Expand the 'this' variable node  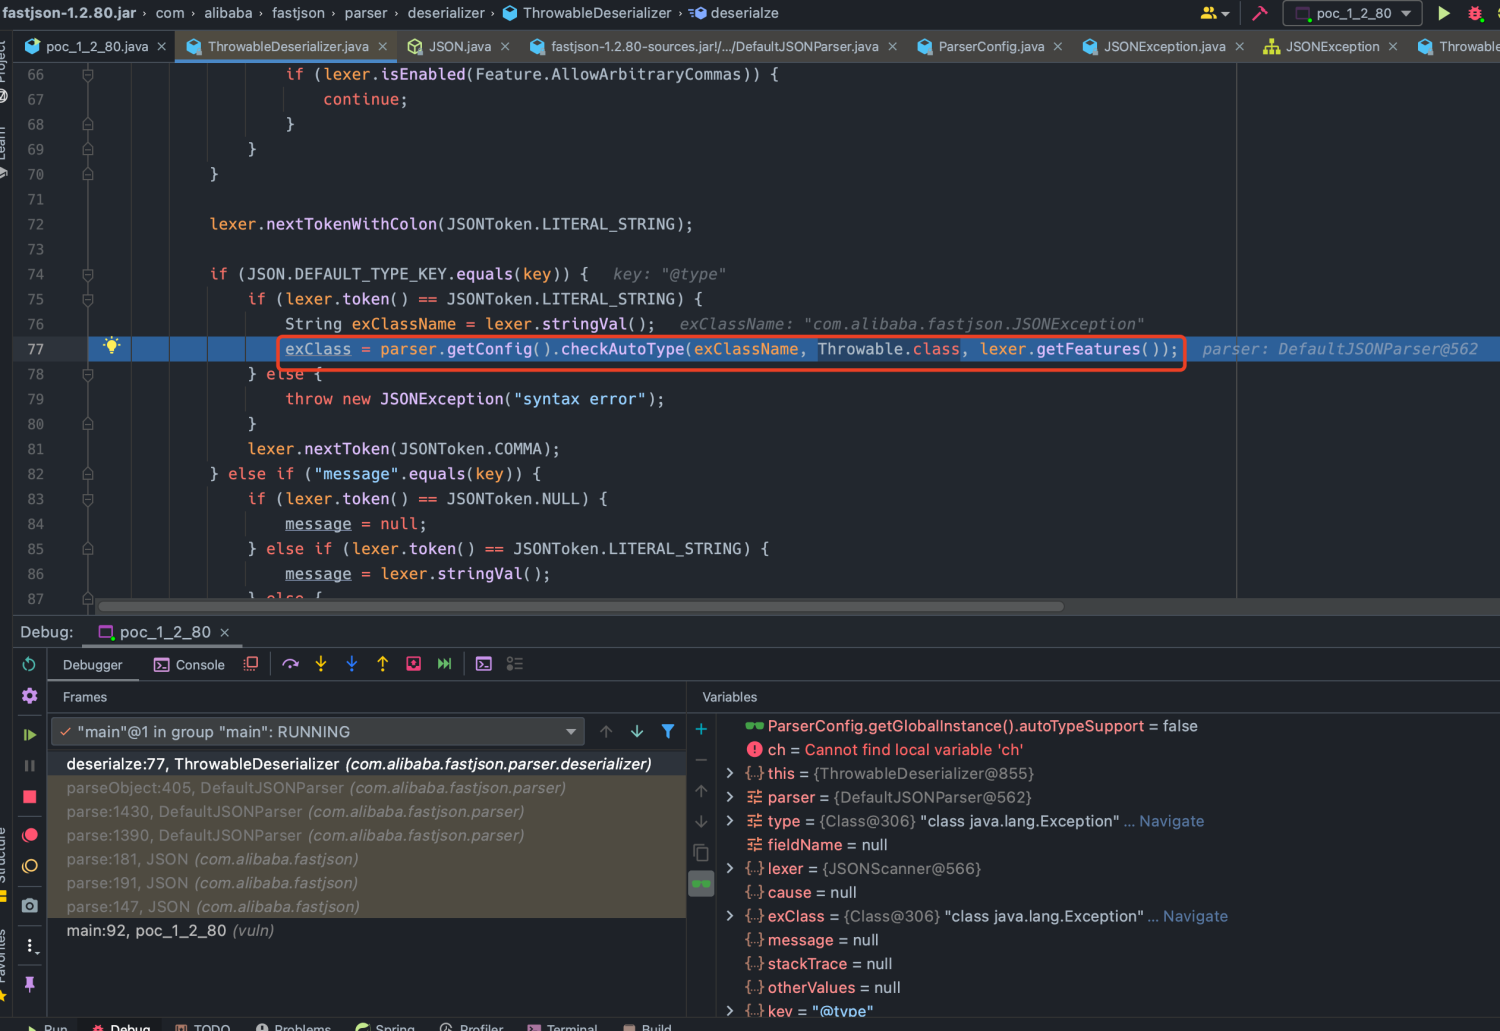[x=730, y=773]
